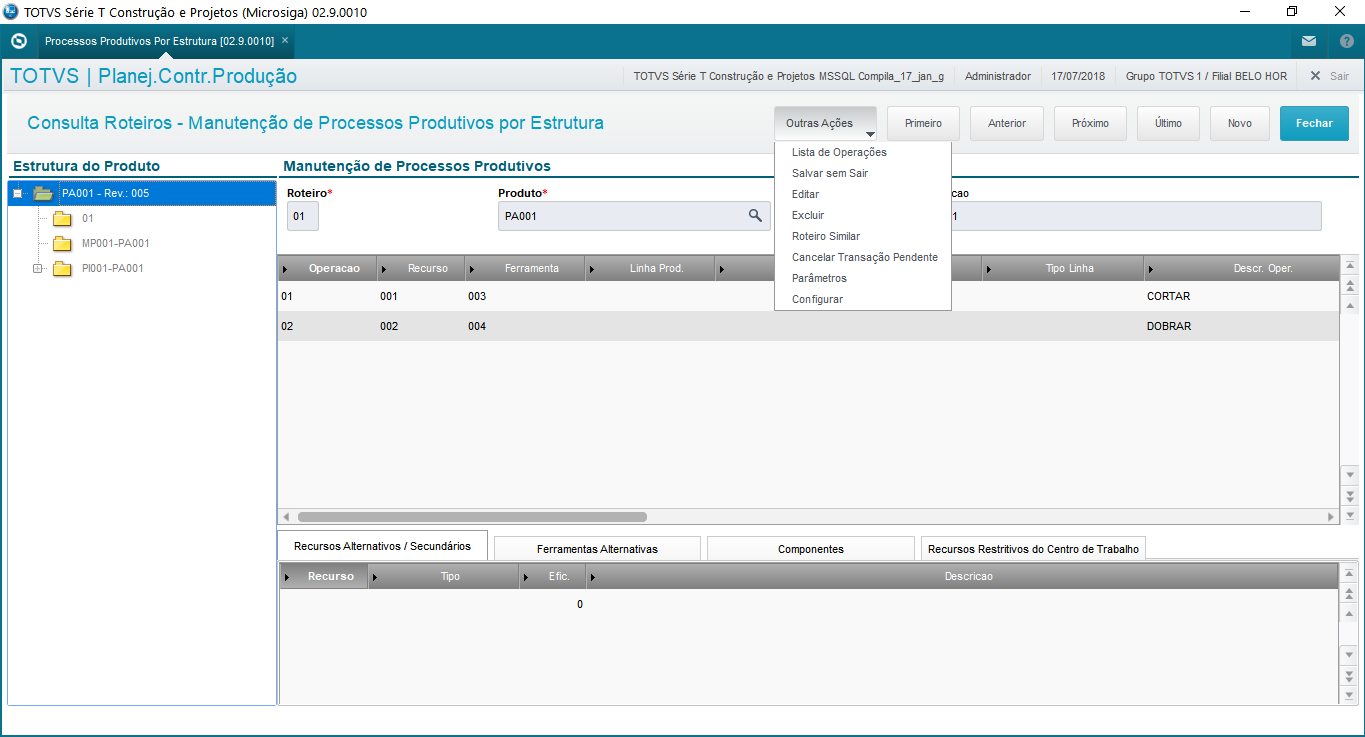Viewport: 1365px width, 737px height.
Task: Jump to first row in operations grid scrollbar
Action: 1350,266
